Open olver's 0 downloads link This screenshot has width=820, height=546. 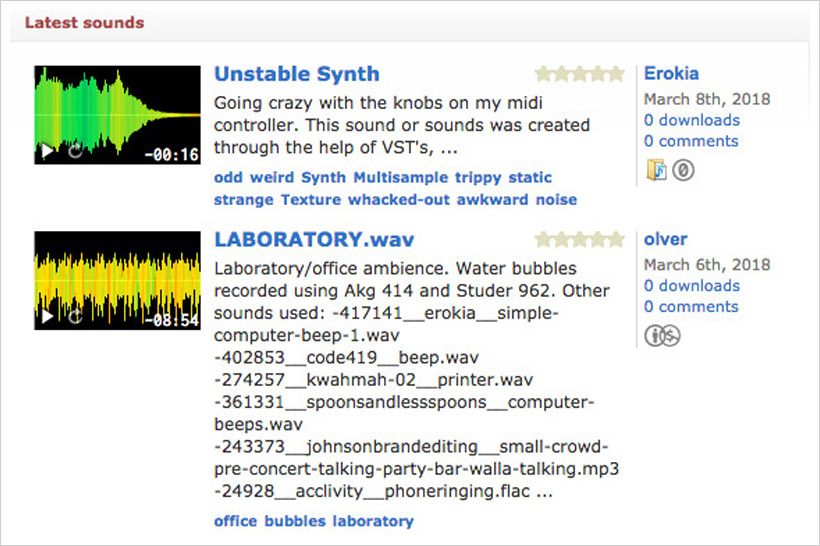[x=691, y=286]
